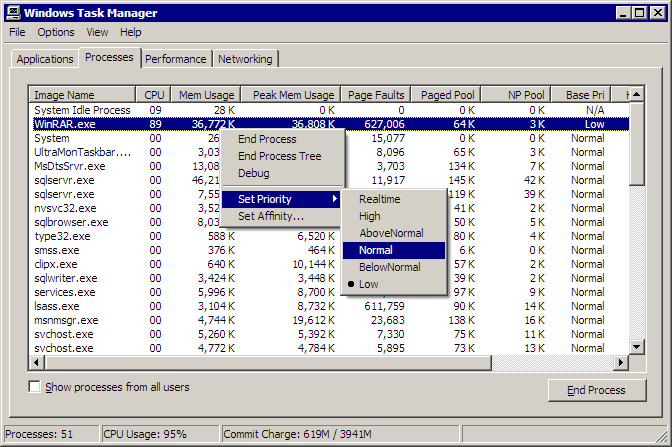Click the horizontal scrollbar thumb
Viewport: 672px width, 447px height.
click(x=268, y=363)
